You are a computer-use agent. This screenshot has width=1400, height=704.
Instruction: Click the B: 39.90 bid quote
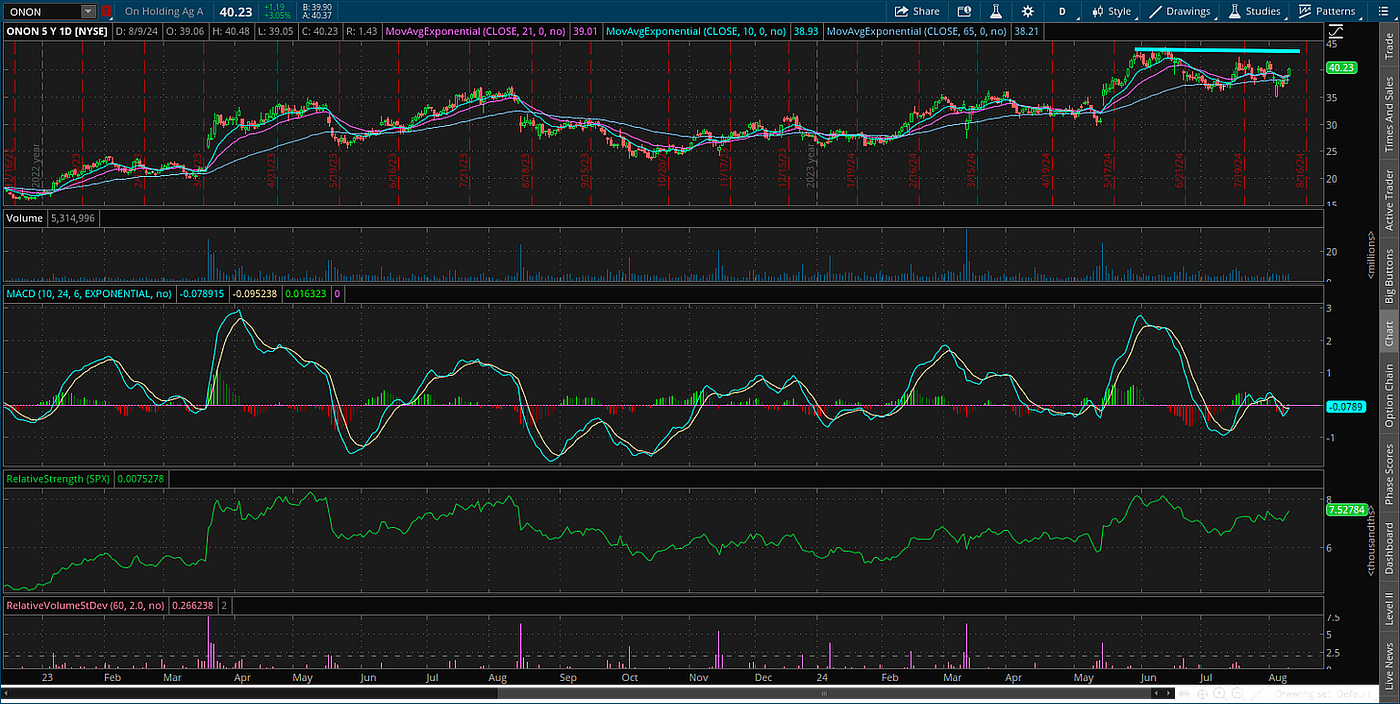click(315, 7)
